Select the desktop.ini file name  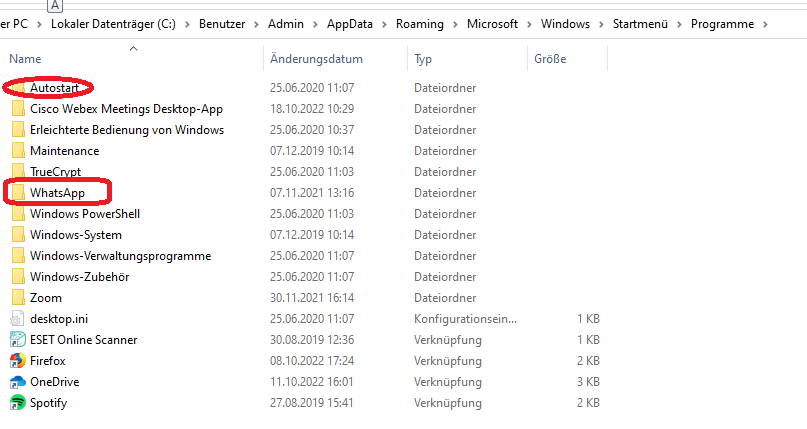(x=59, y=319)
